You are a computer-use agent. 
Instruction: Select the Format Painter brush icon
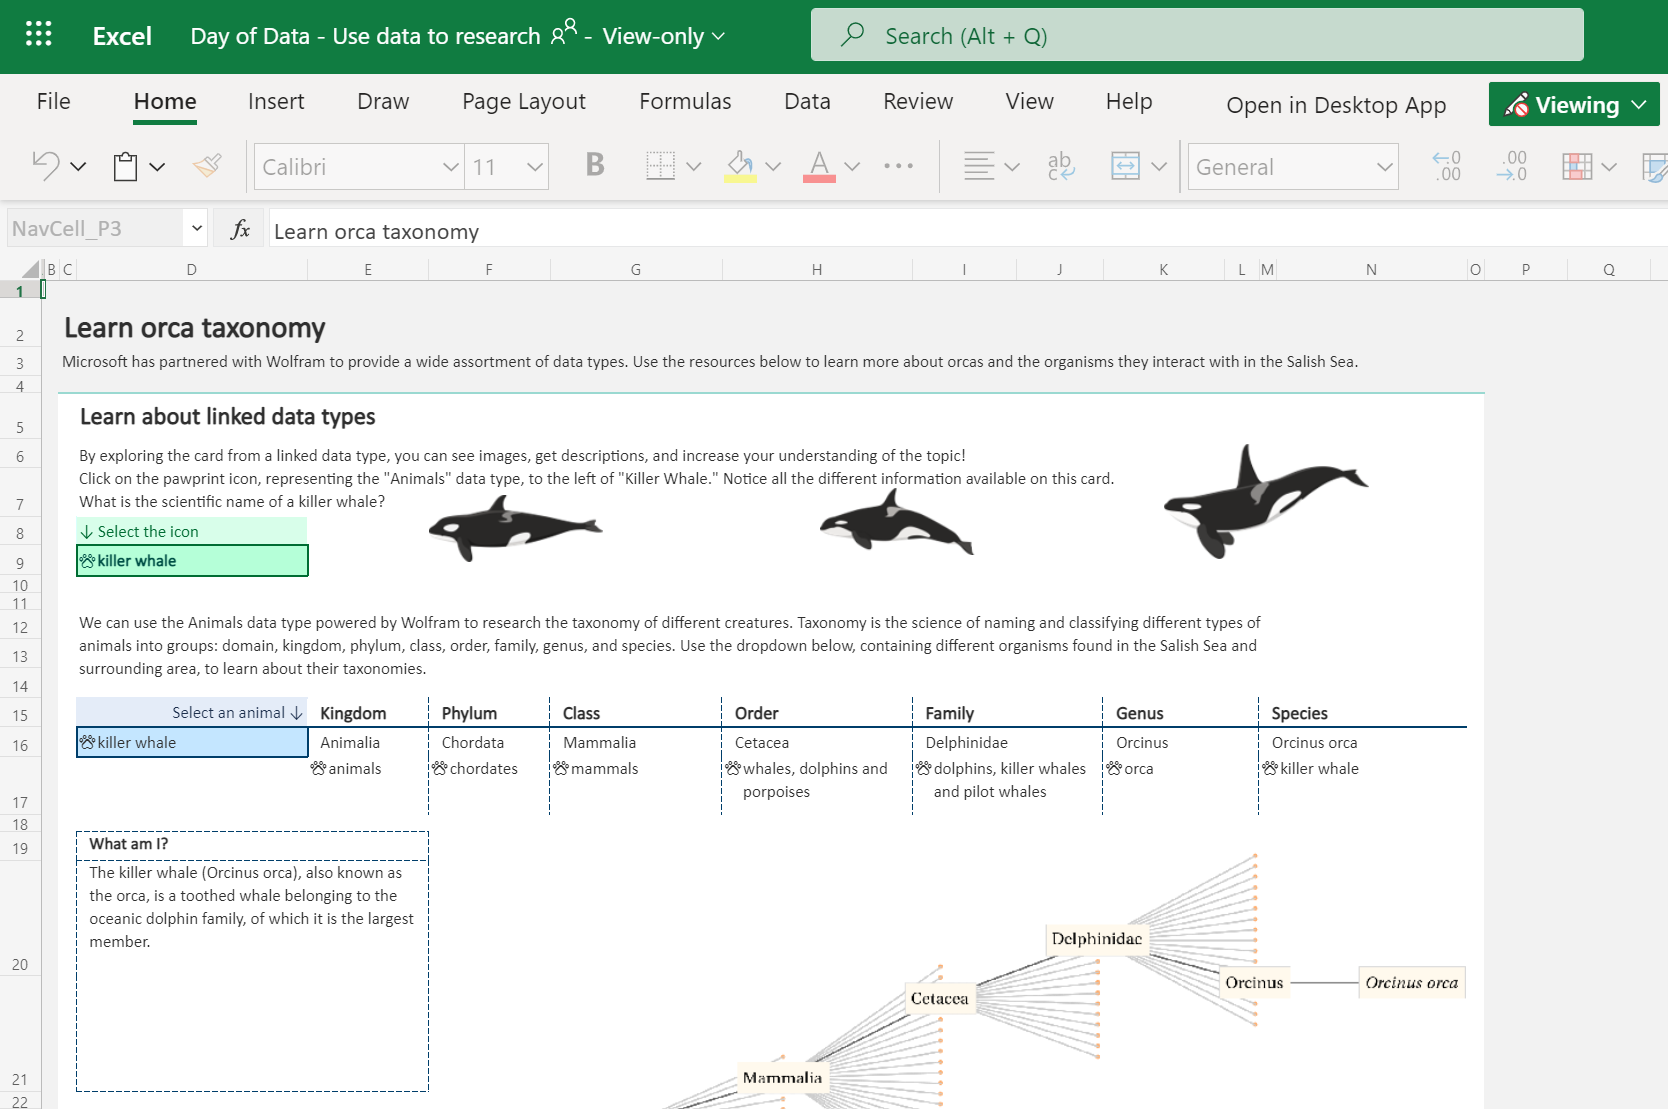207,166
